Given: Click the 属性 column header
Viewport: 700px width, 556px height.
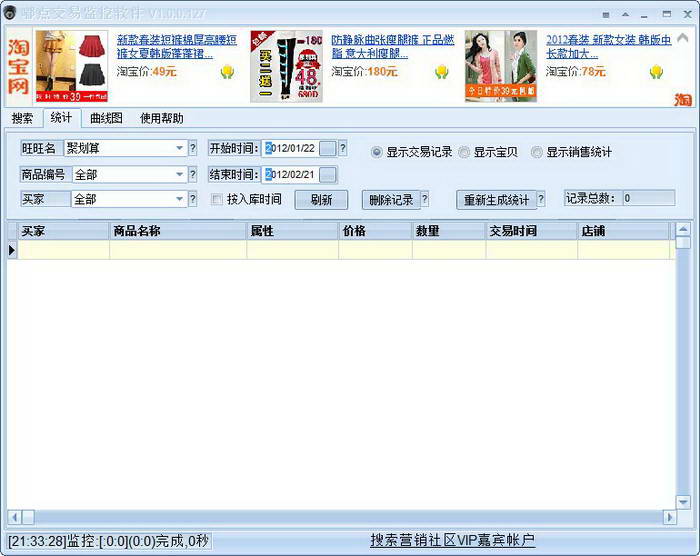Looking at the screenshot, I should click(292, 231).
